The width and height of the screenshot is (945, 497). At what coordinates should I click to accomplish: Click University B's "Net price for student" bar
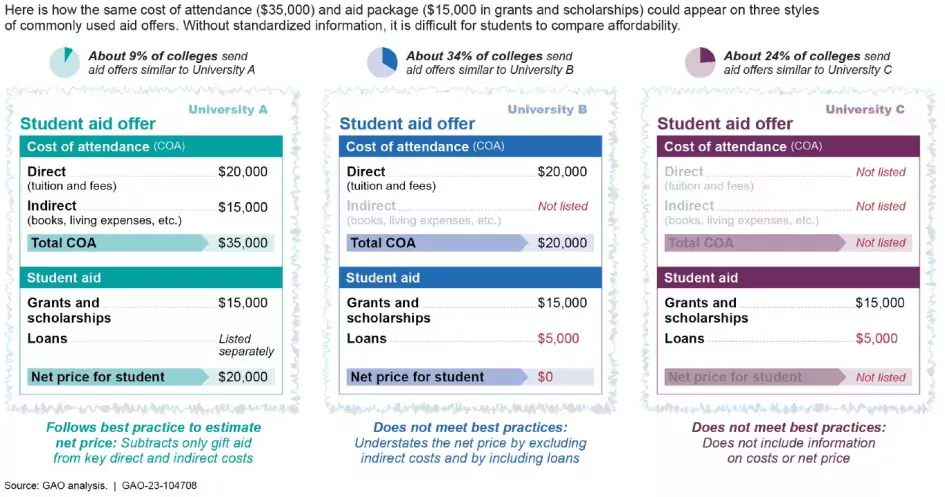pyautogui.click(x=435, y=377)
